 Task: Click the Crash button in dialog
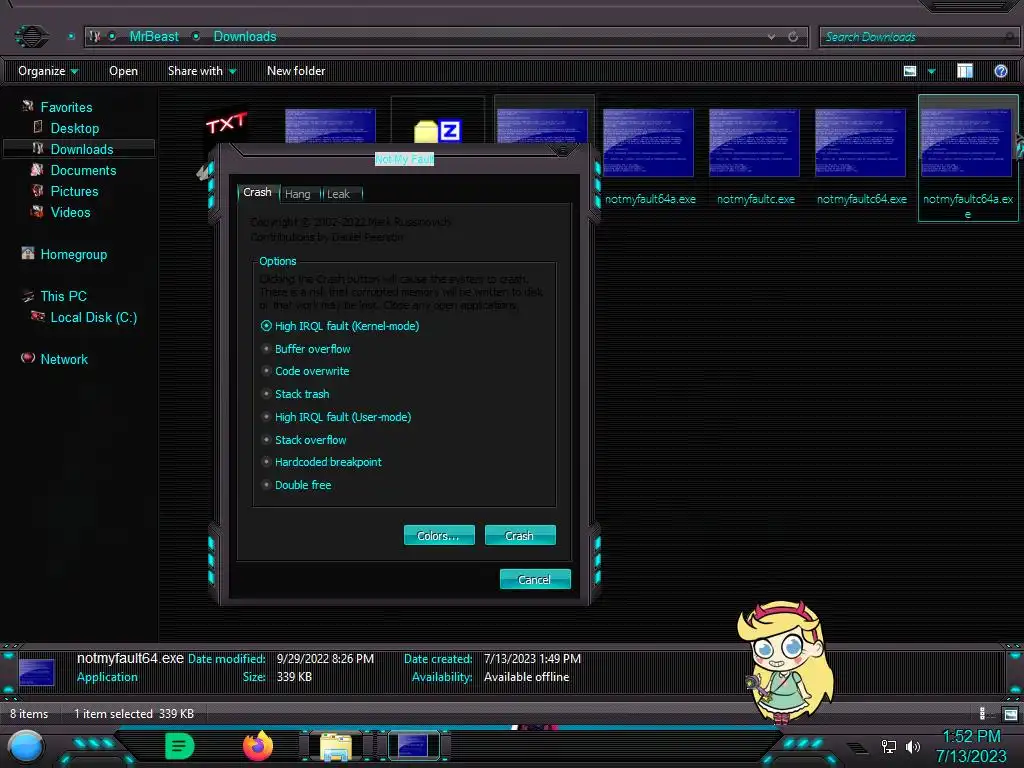click(x=520, y=536)
